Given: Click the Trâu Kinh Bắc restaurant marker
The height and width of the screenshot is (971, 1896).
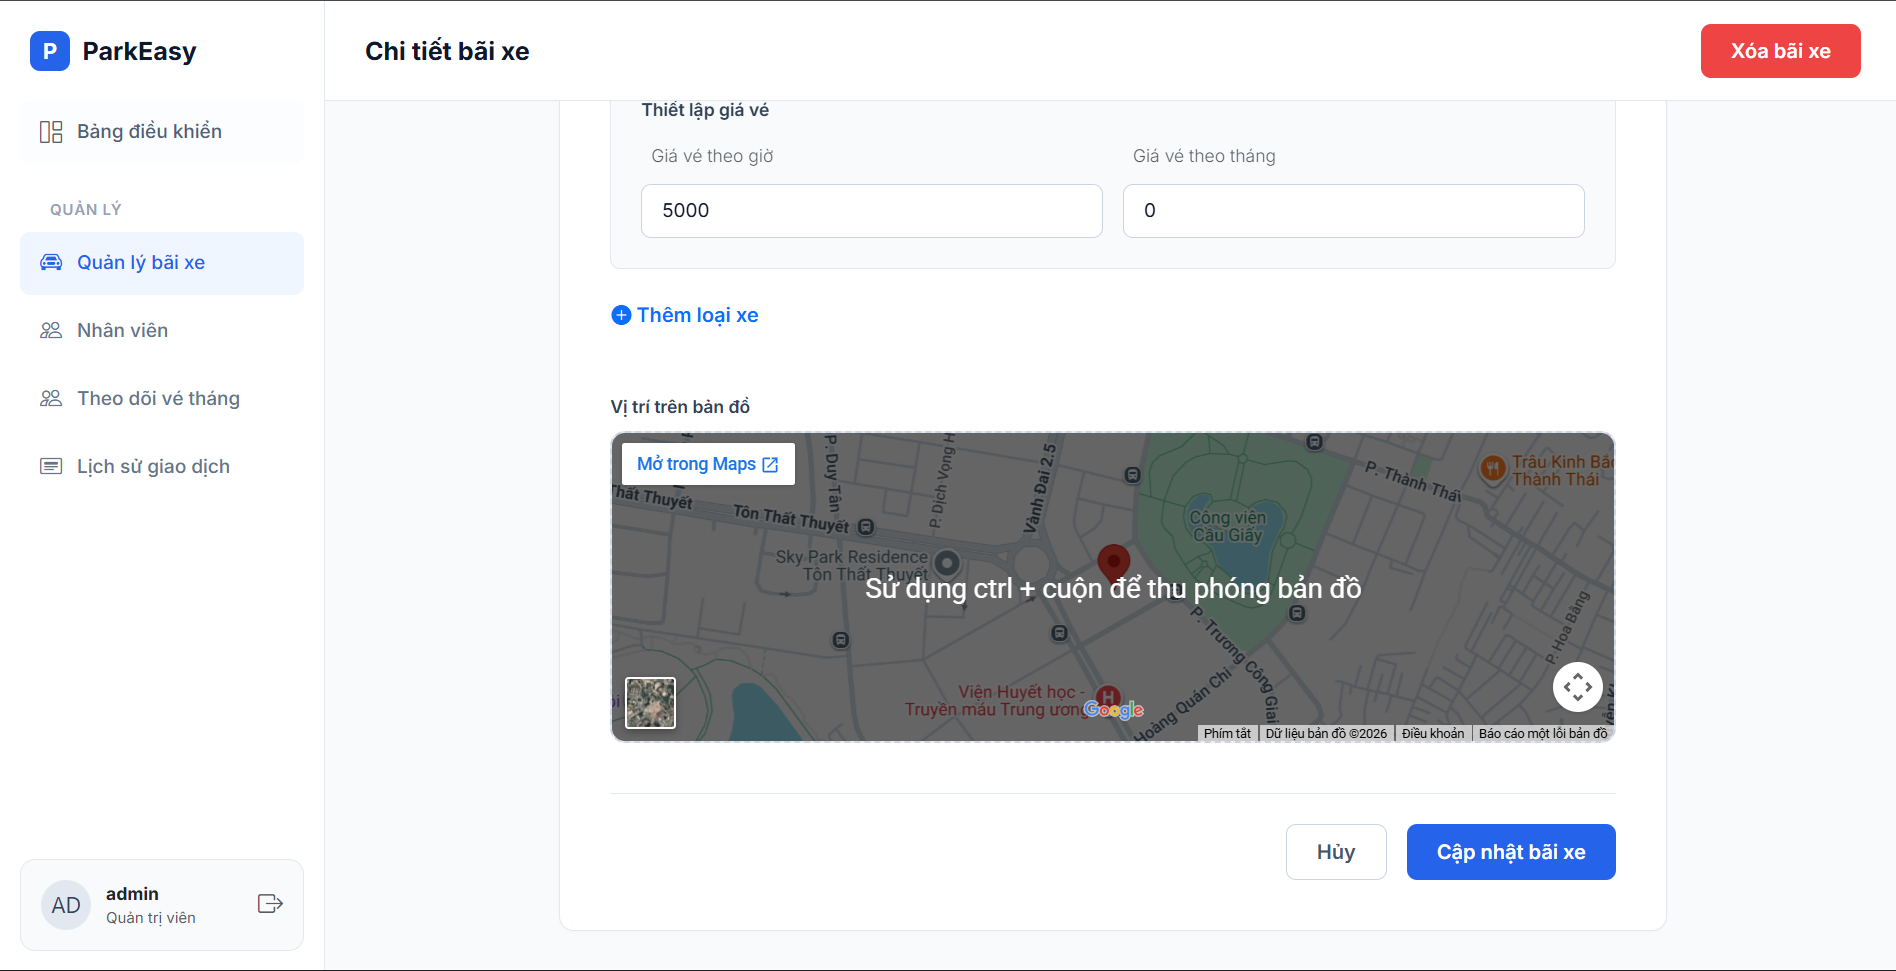Looking at the screenshot, I should click(x=1493, y=468).
